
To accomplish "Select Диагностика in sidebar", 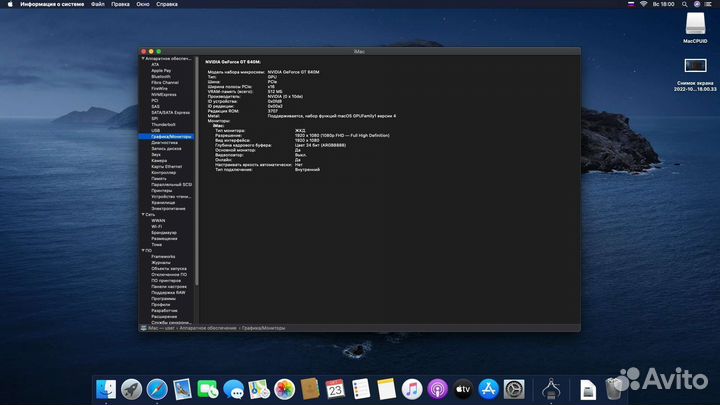I will click(164, 142).
